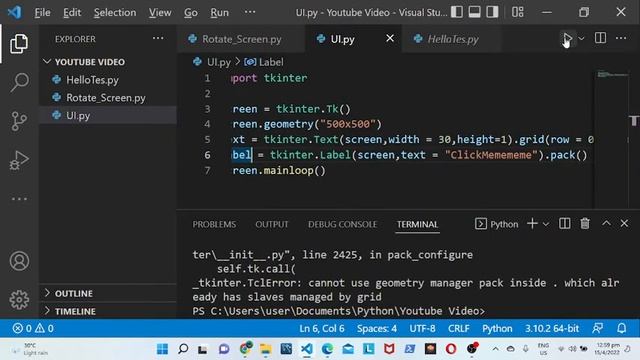The width and height of the screenshot is (640, 360).
Task: Open the launch profile dropdown beside plus
Action: (546, 224)
